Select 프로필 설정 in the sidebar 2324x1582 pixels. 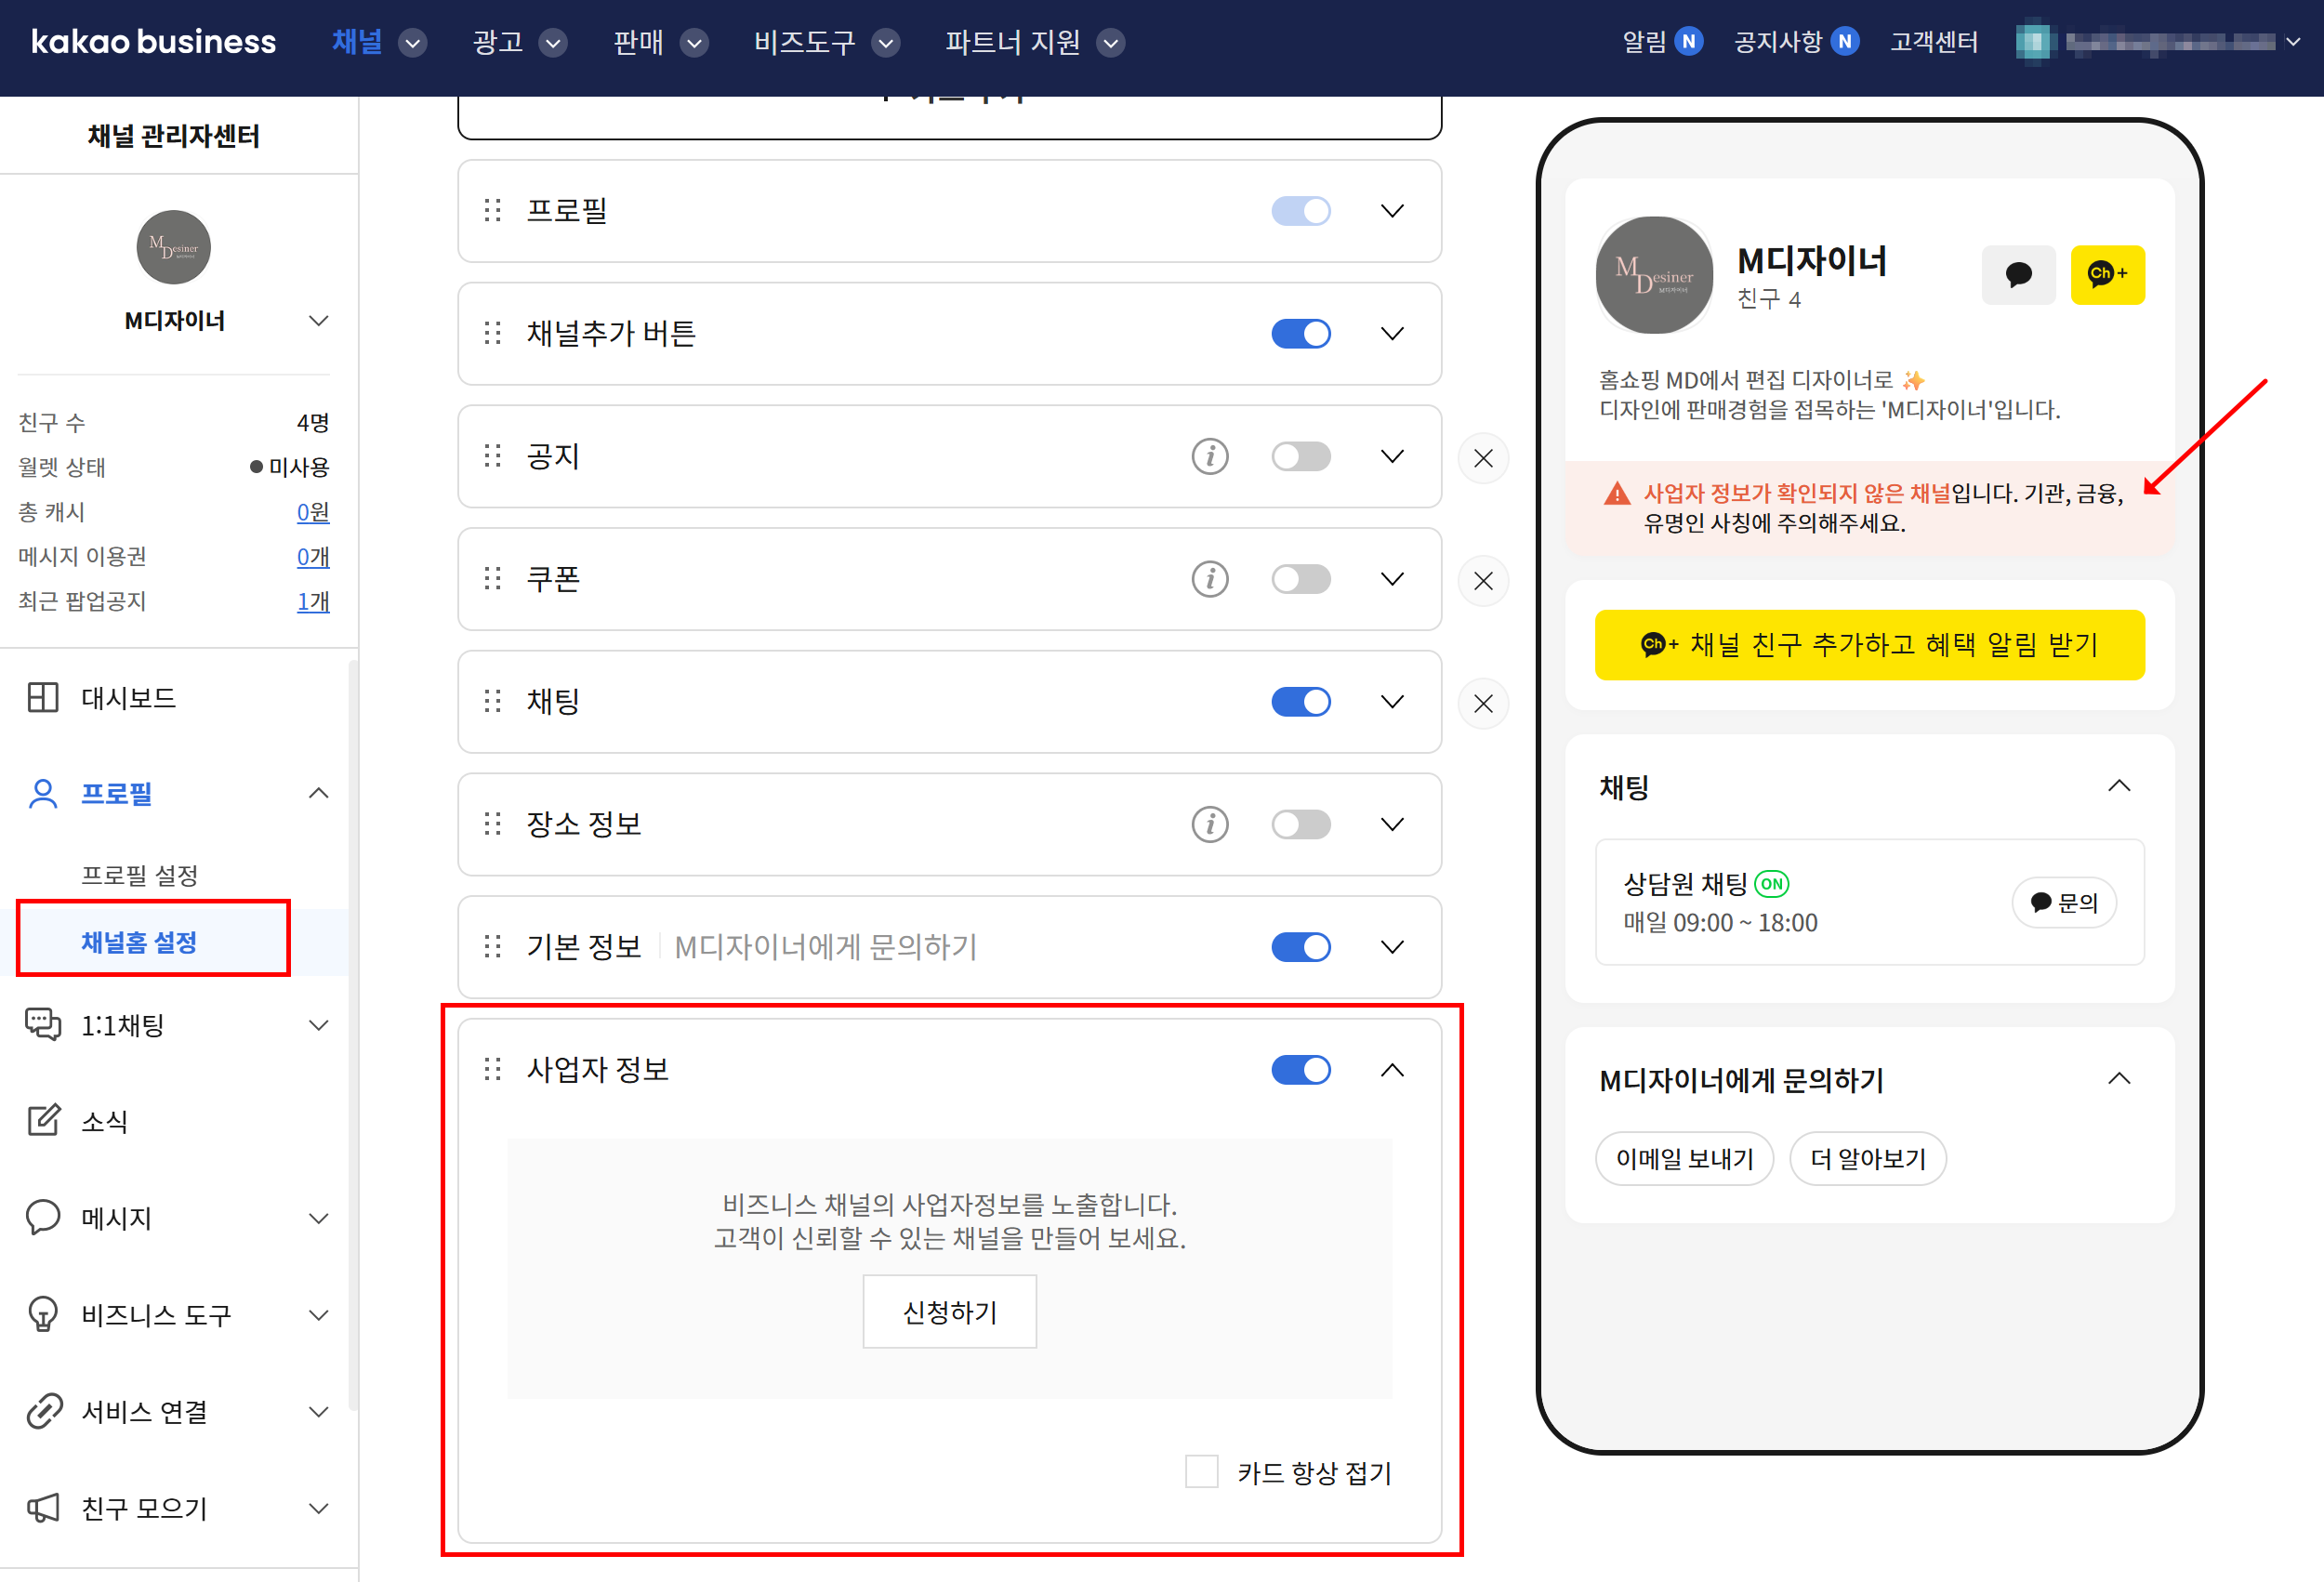139,875
